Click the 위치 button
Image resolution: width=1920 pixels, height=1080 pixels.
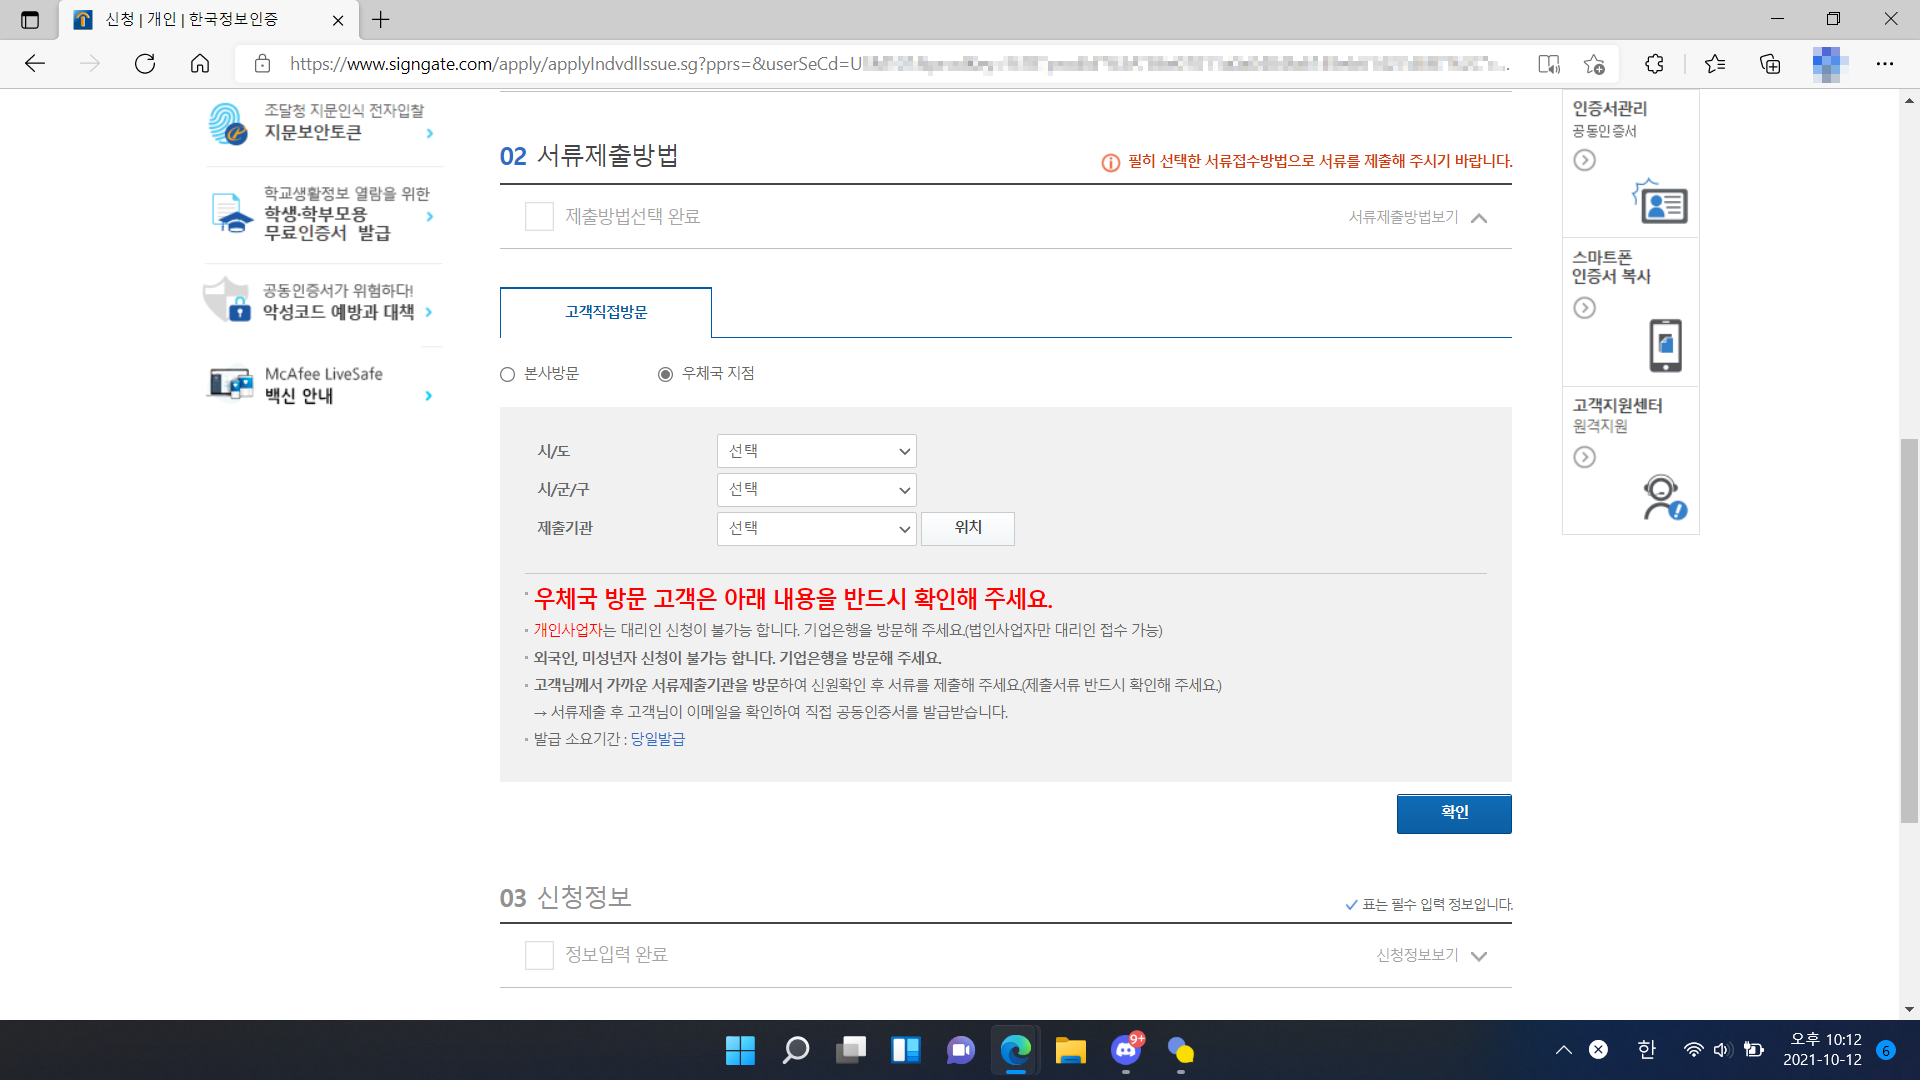pos(967,528)
